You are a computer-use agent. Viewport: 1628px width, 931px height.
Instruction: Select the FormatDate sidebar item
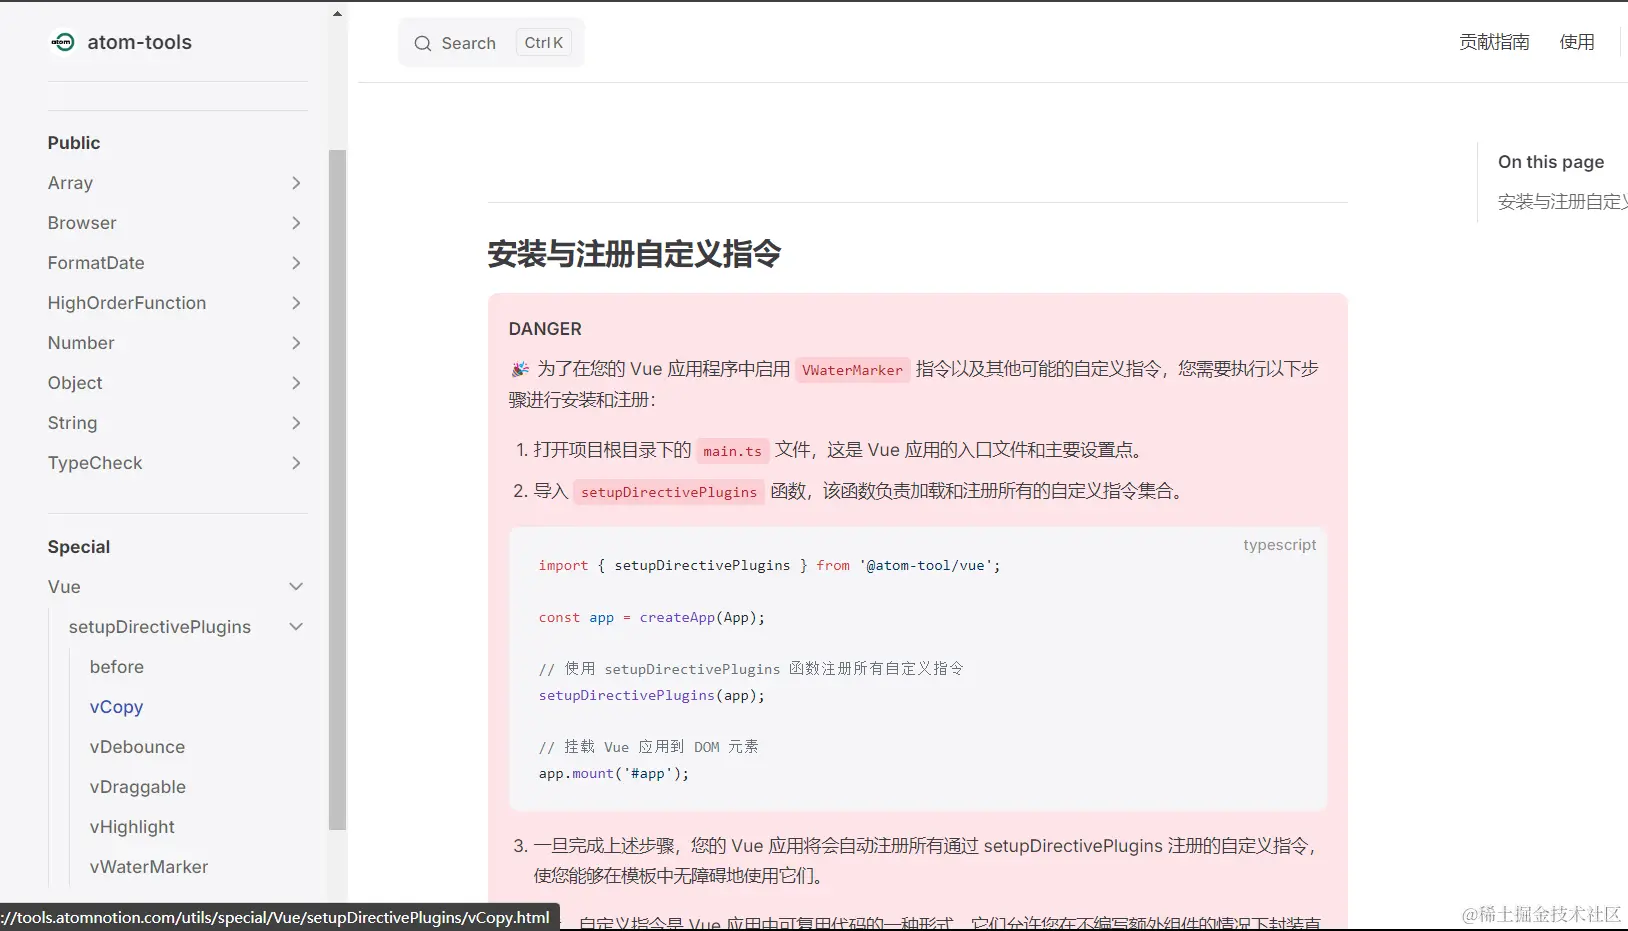pyautogui.click(x=96, y=263)
